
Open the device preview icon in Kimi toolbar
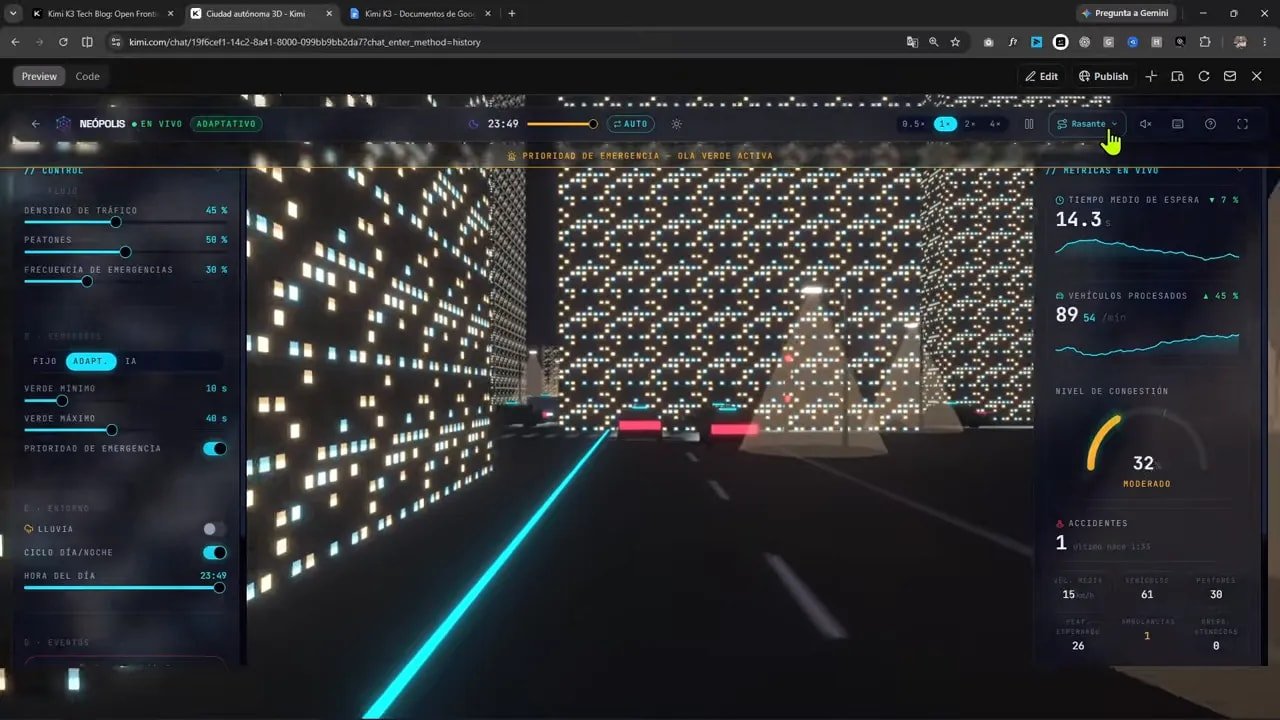tap(1177, 76)
